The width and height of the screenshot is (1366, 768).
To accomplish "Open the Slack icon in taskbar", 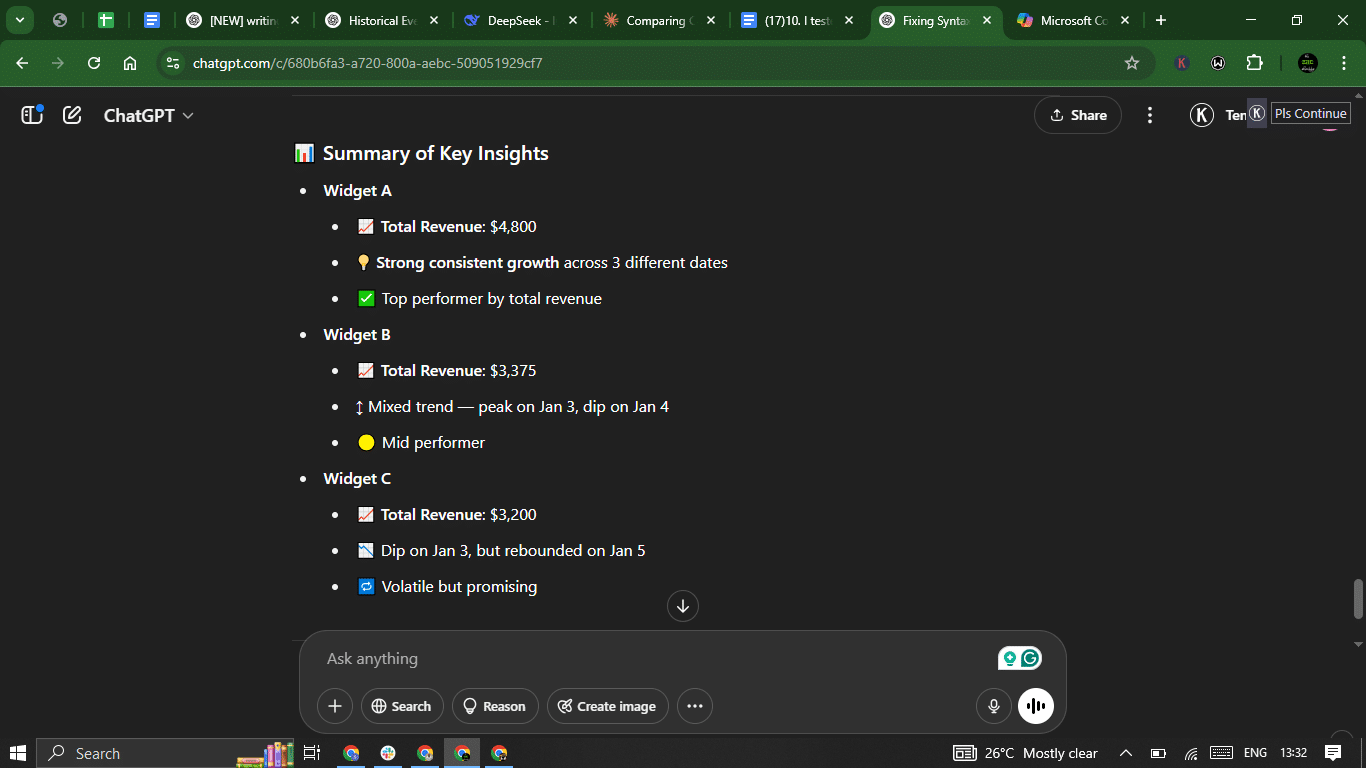I will (388, 753).
